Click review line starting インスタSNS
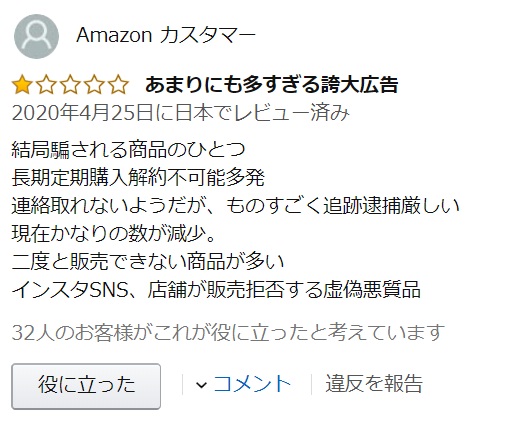The width and height of the screenshot is (509, 424). click(x=216, y=290)
